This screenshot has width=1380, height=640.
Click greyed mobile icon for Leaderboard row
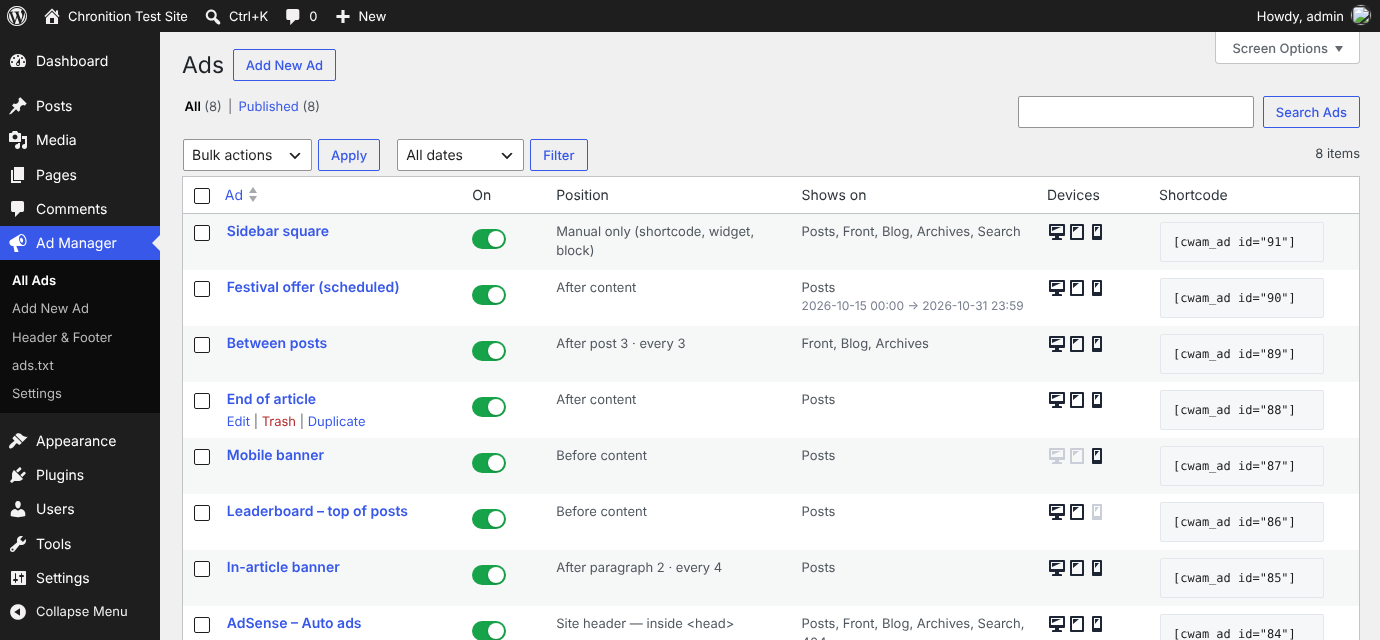click(x=1097, y=512)
